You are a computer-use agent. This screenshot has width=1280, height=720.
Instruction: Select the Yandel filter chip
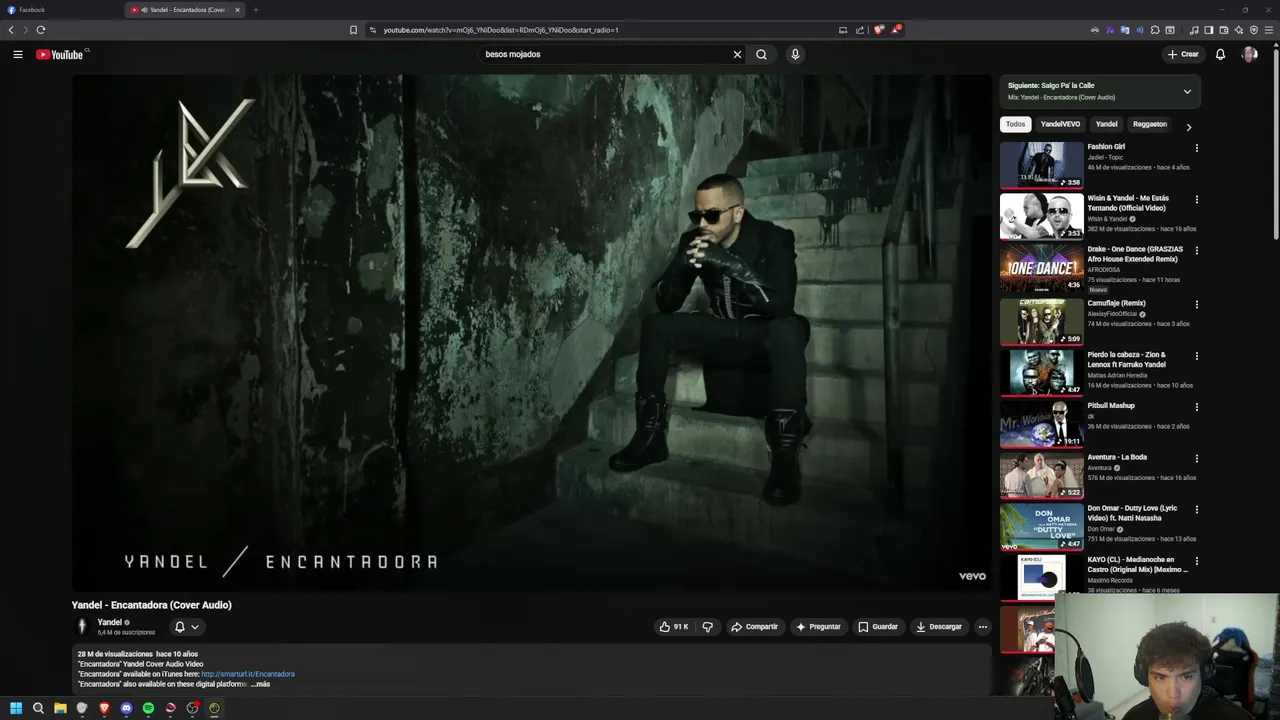pyautogui.click(x=1106, y=124)
